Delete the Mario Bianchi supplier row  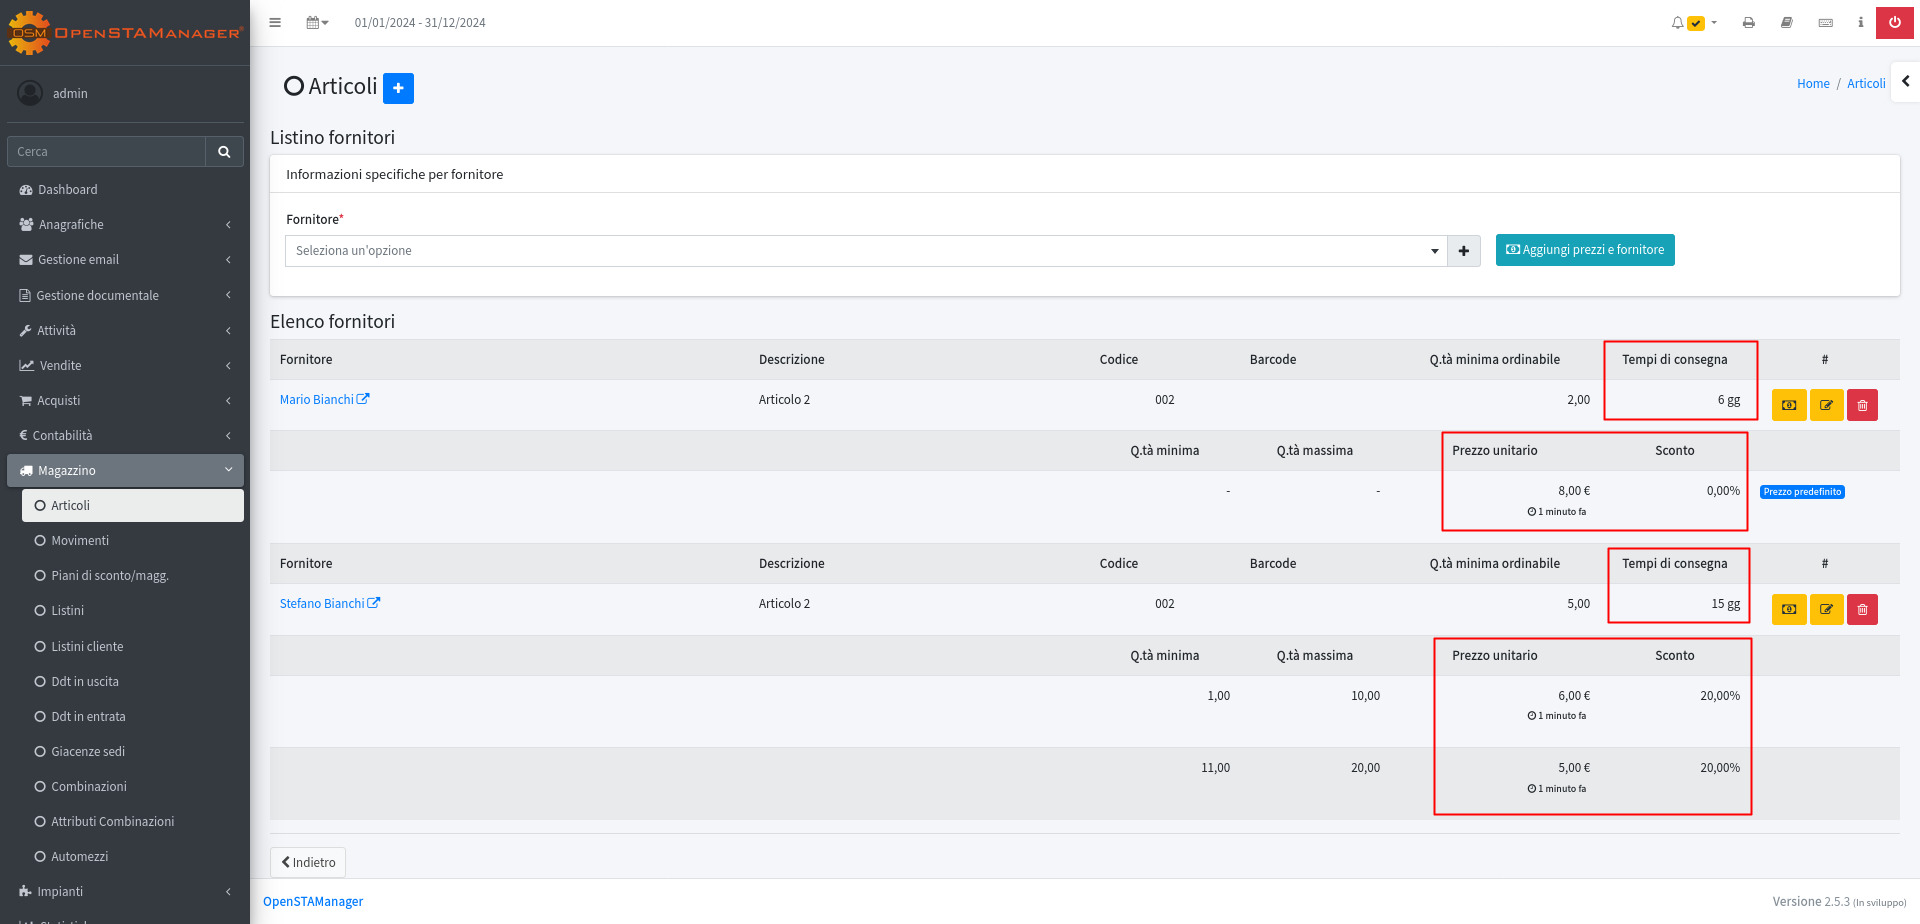click(1862, 405)
